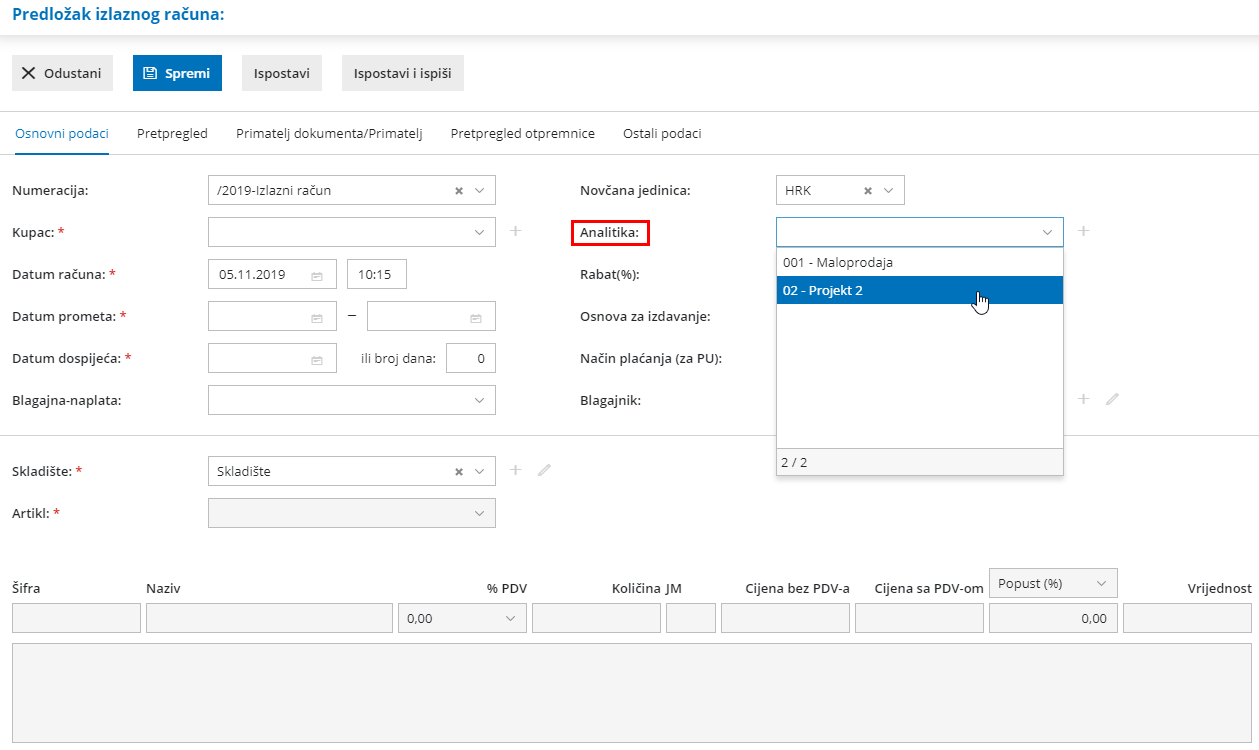Expand the Skladište dropdown arrow
1259x750 pixels.
tap(479, 472)
